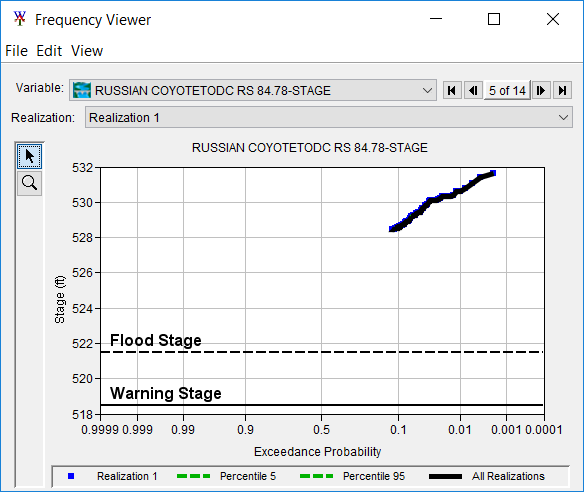The image size is (584, 492).
Task: Click the All Realizations legend entry
Action: 508,476
